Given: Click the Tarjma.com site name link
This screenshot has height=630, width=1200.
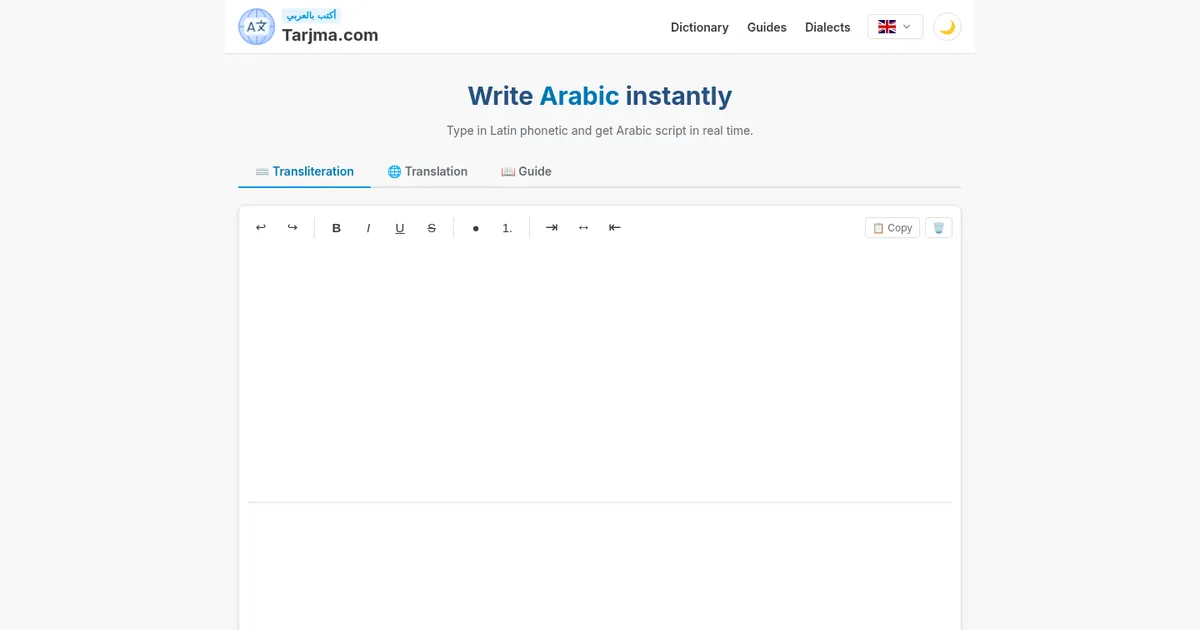Looking at the screenshot, I should coord(330,35).
